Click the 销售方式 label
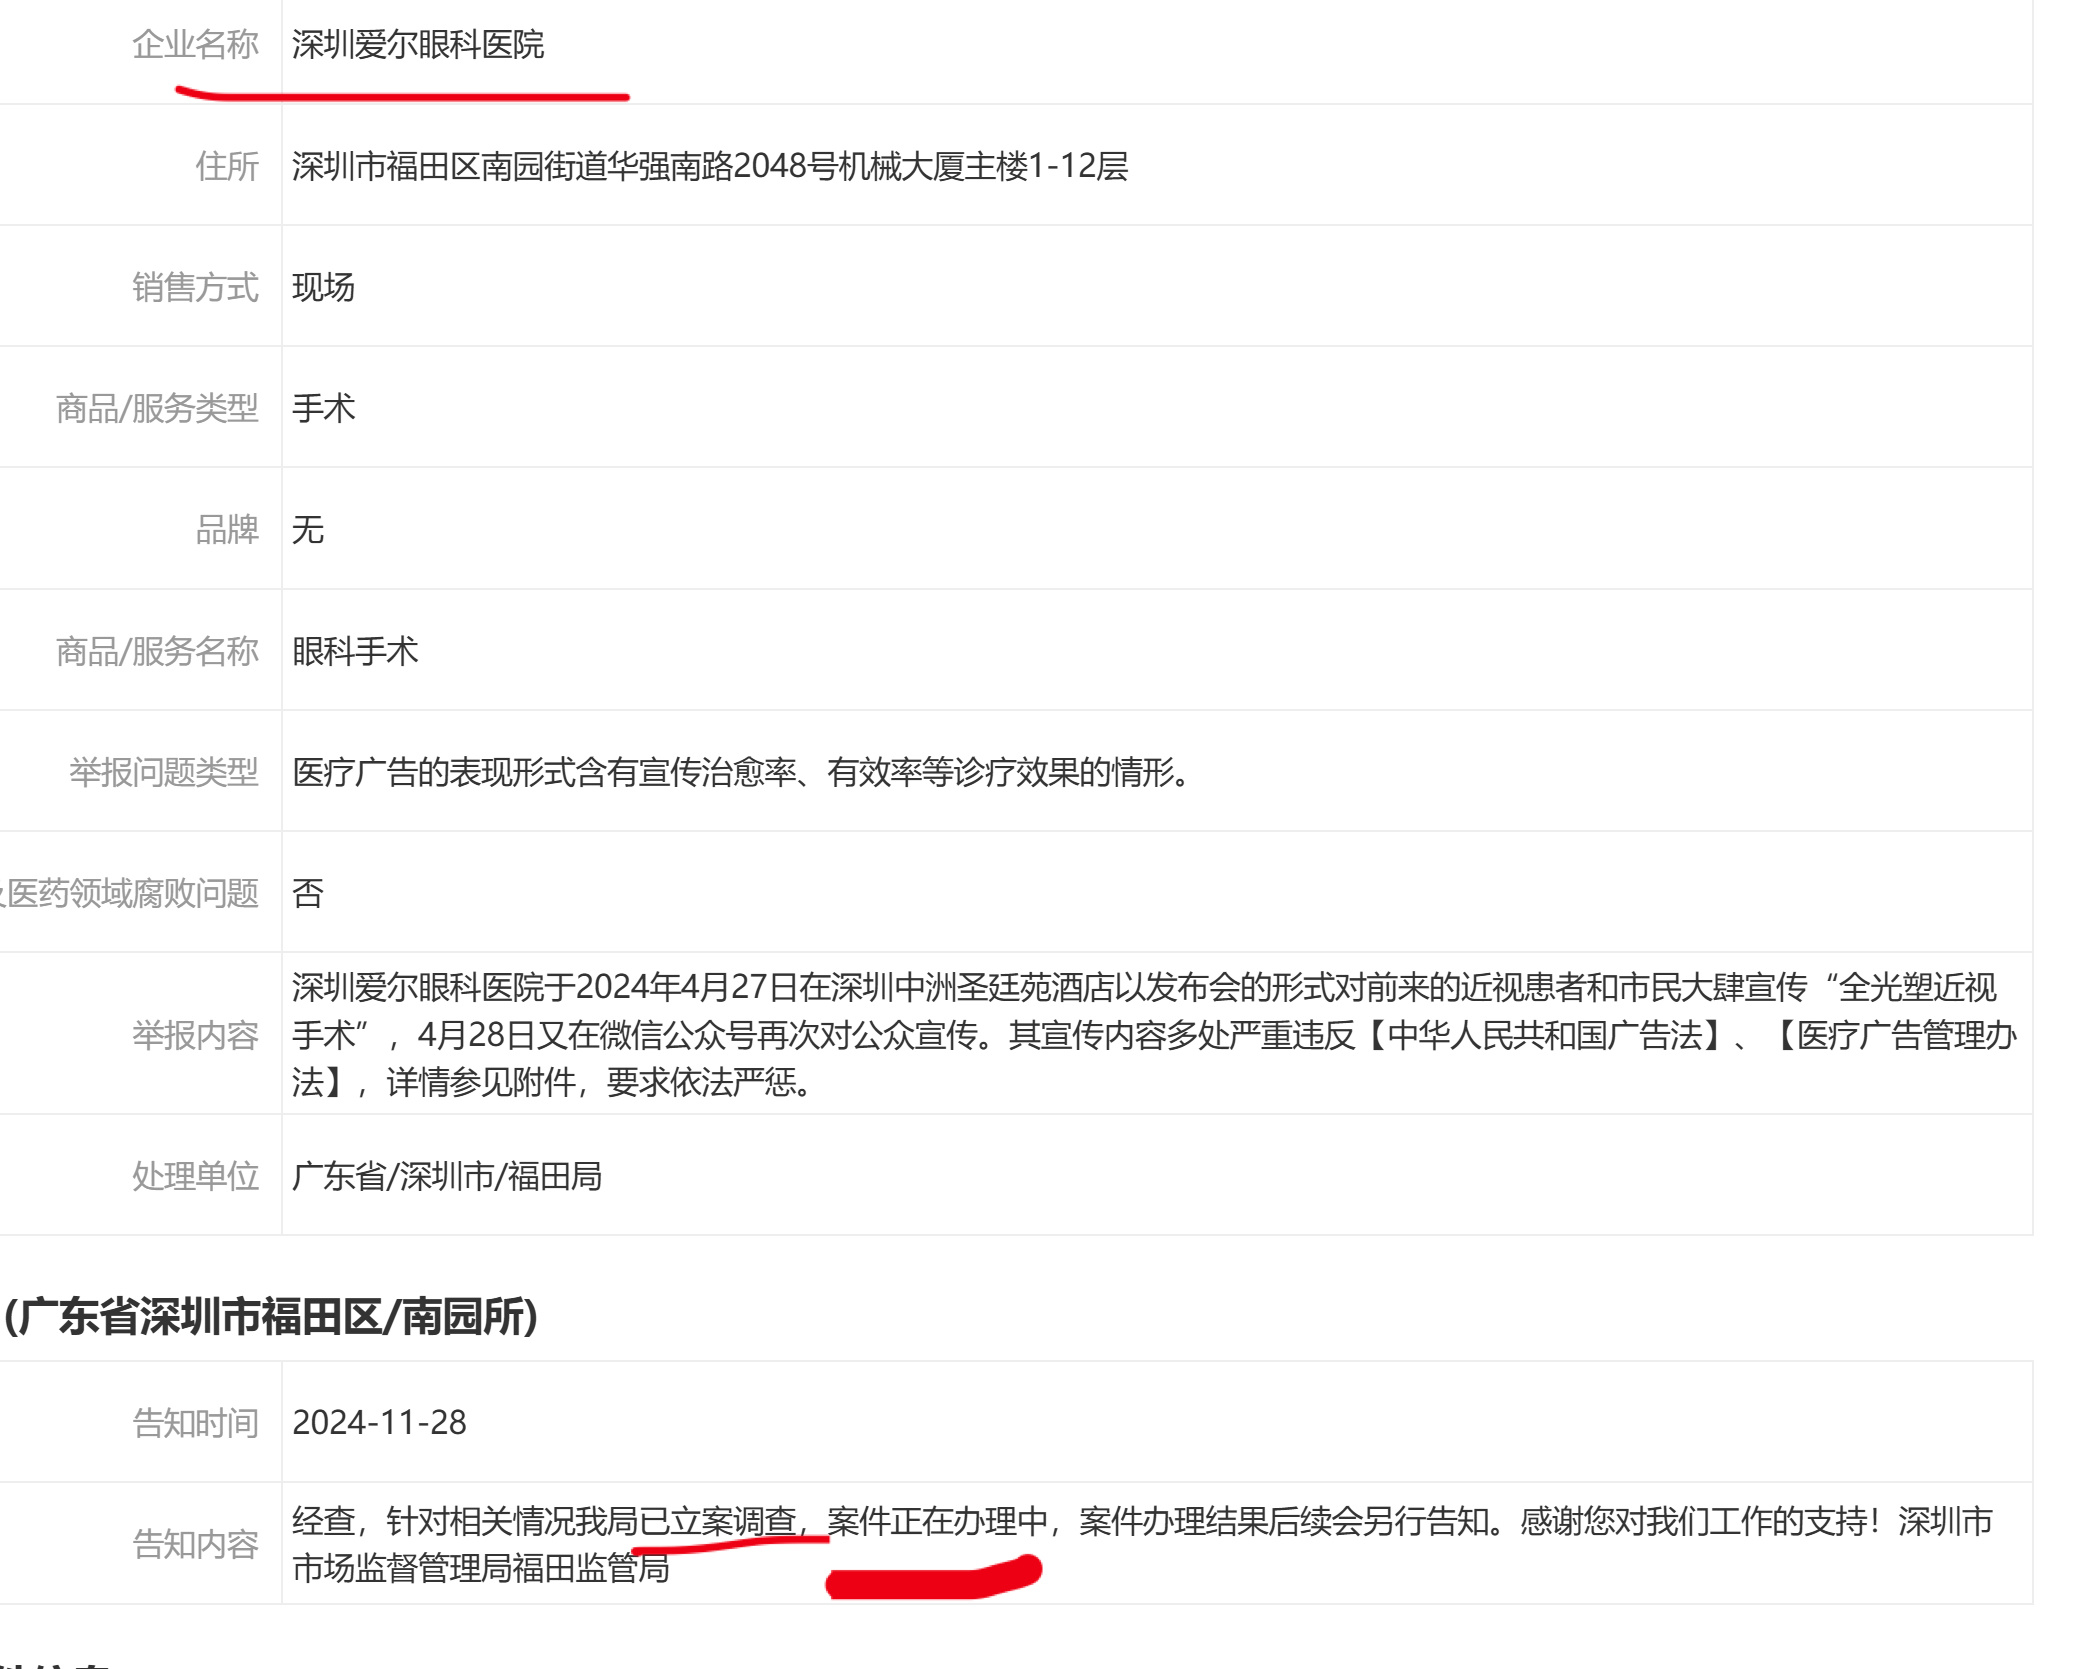 [x=195, y=288]
